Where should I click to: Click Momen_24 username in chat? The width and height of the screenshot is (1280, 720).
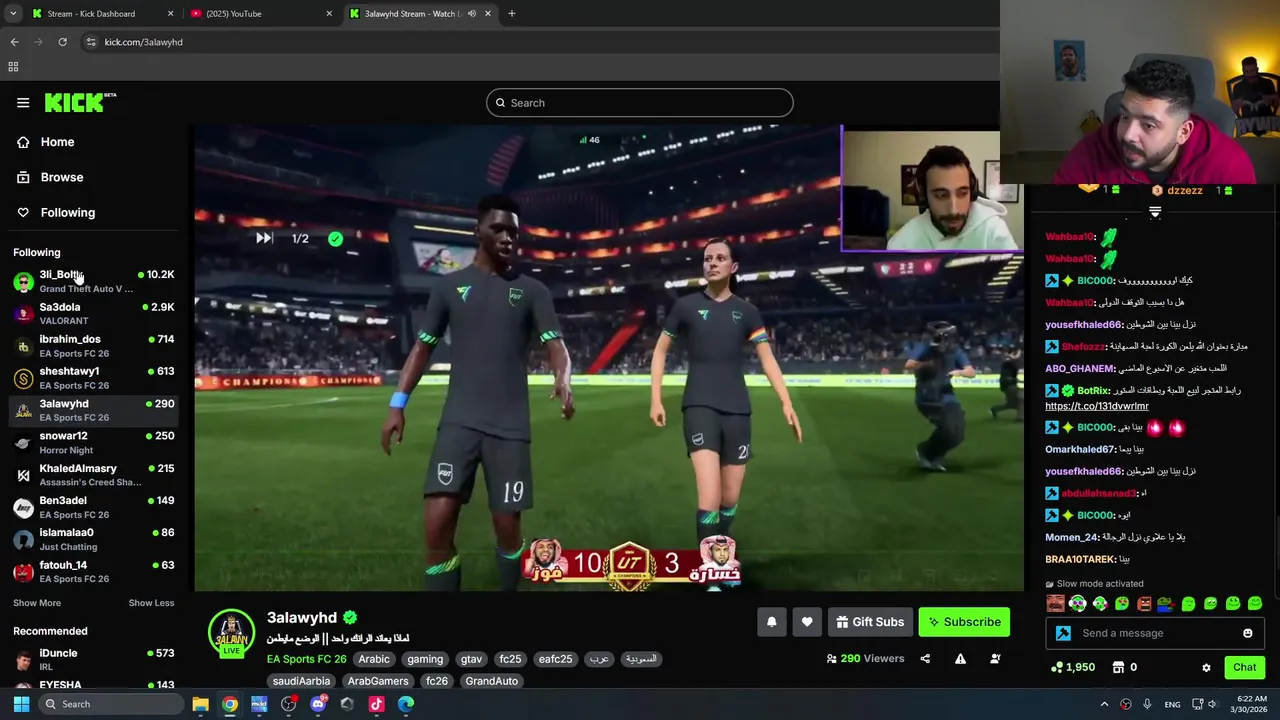pyautogui.click(x=1073, y=537)
